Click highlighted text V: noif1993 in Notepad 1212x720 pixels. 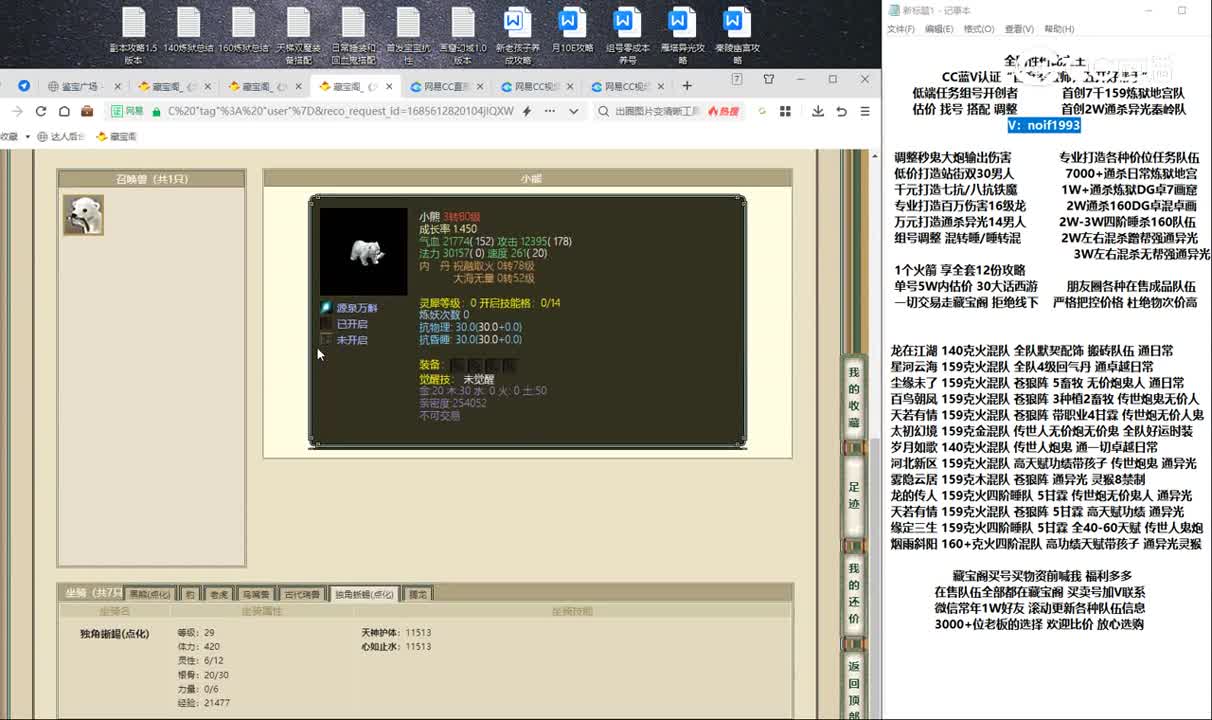pos(1044,125)
